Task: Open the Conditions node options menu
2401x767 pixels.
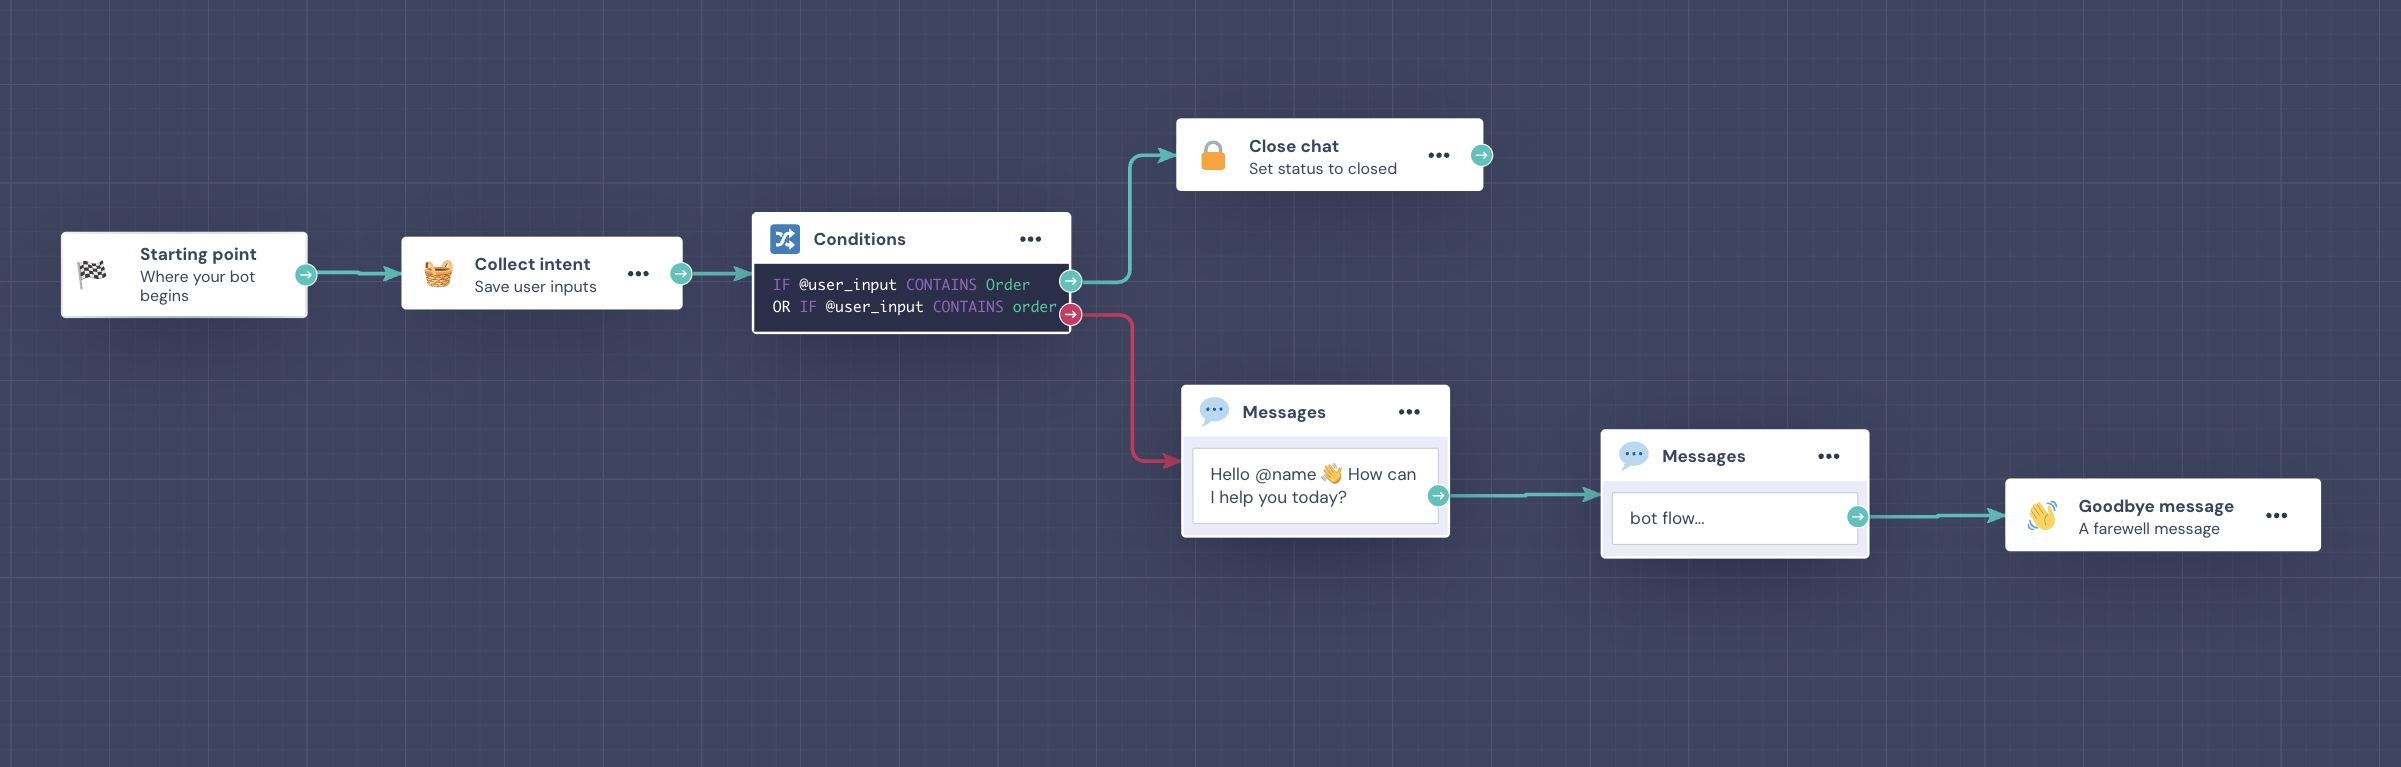Action: (1030, 239)
